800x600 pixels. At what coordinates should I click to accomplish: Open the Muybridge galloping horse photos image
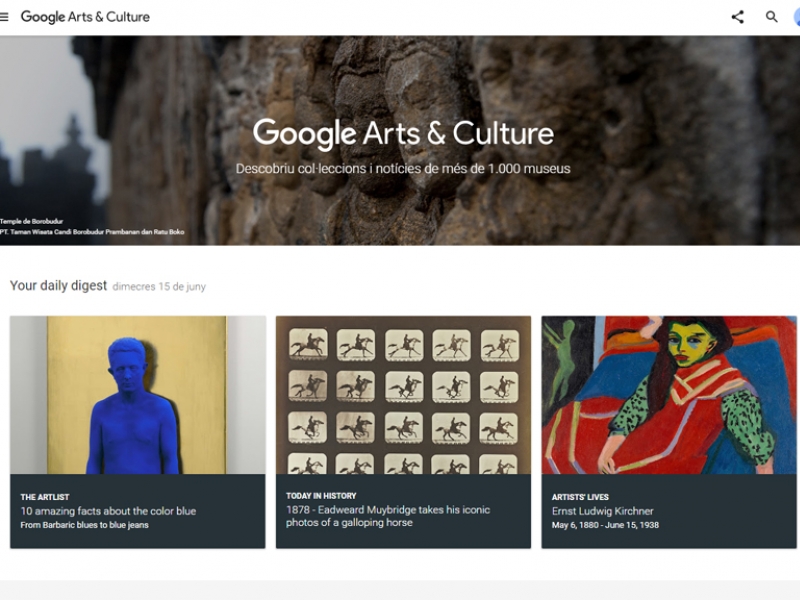[x=403, y=395]
